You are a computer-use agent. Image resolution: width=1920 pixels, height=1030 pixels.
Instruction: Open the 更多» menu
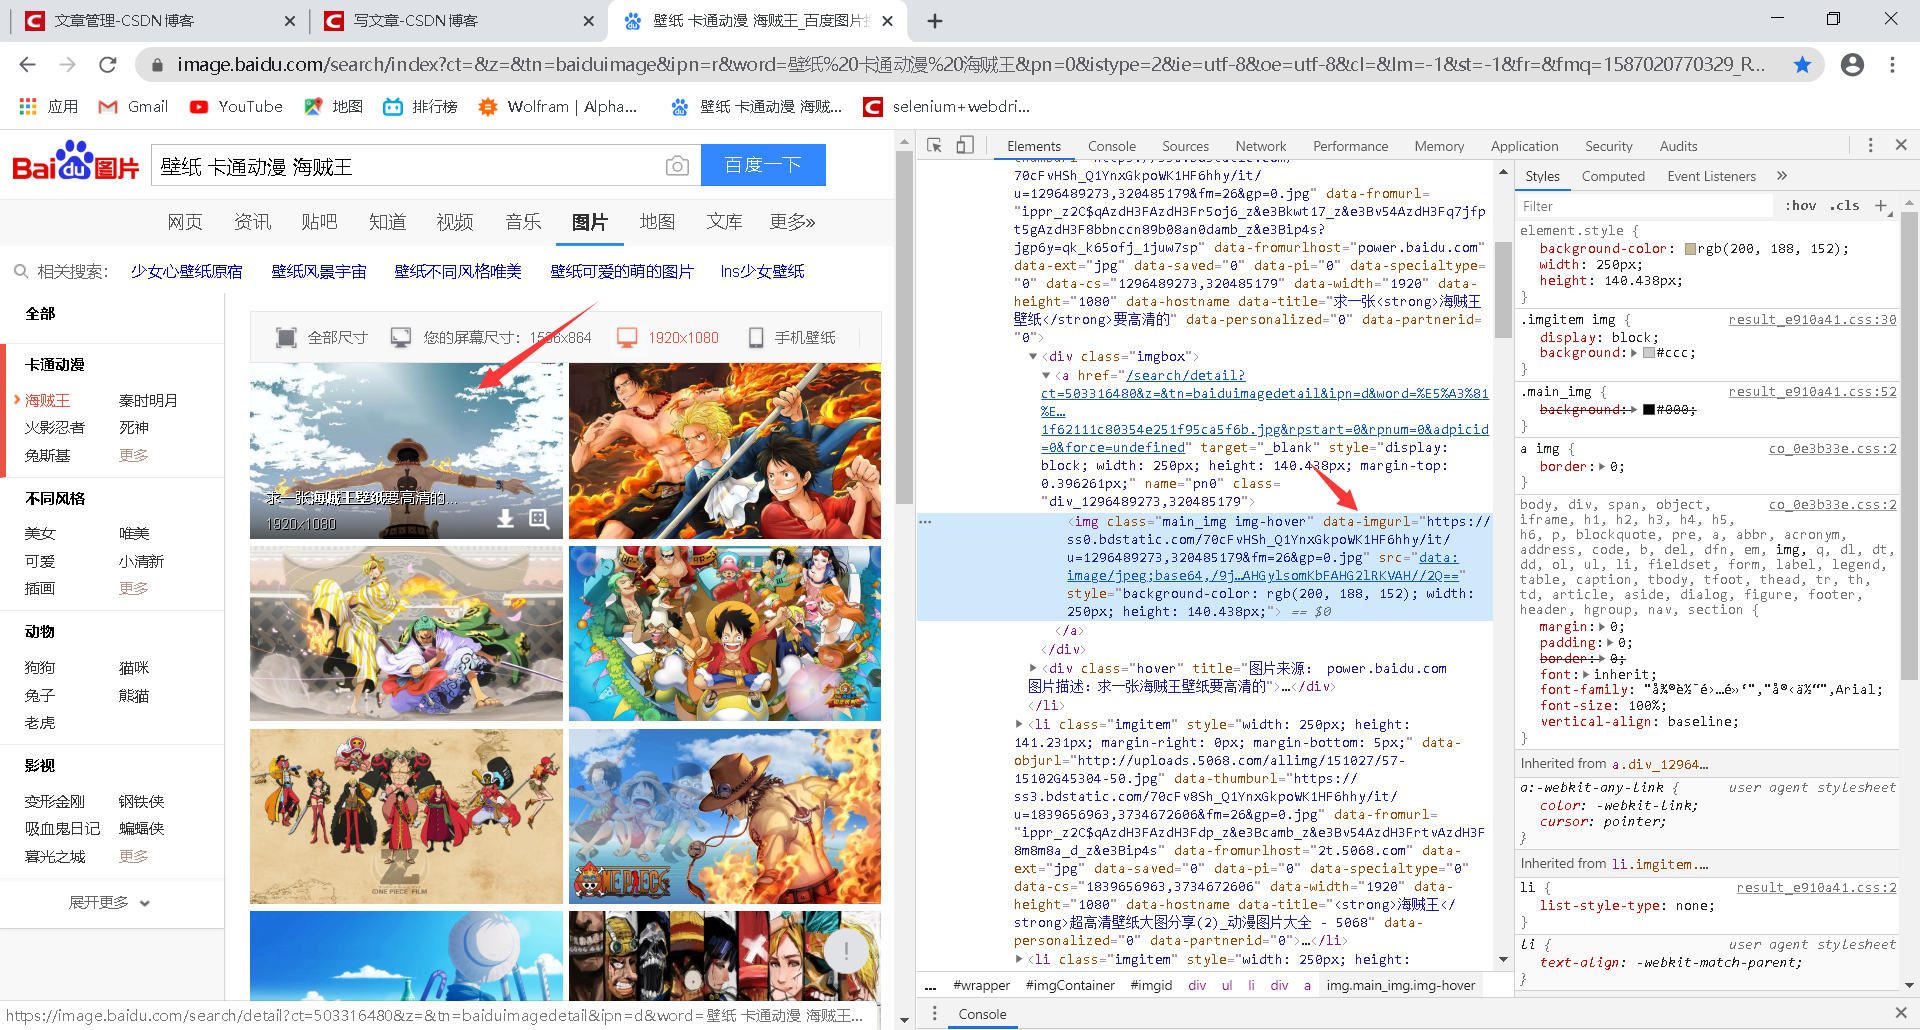point(792,222)
